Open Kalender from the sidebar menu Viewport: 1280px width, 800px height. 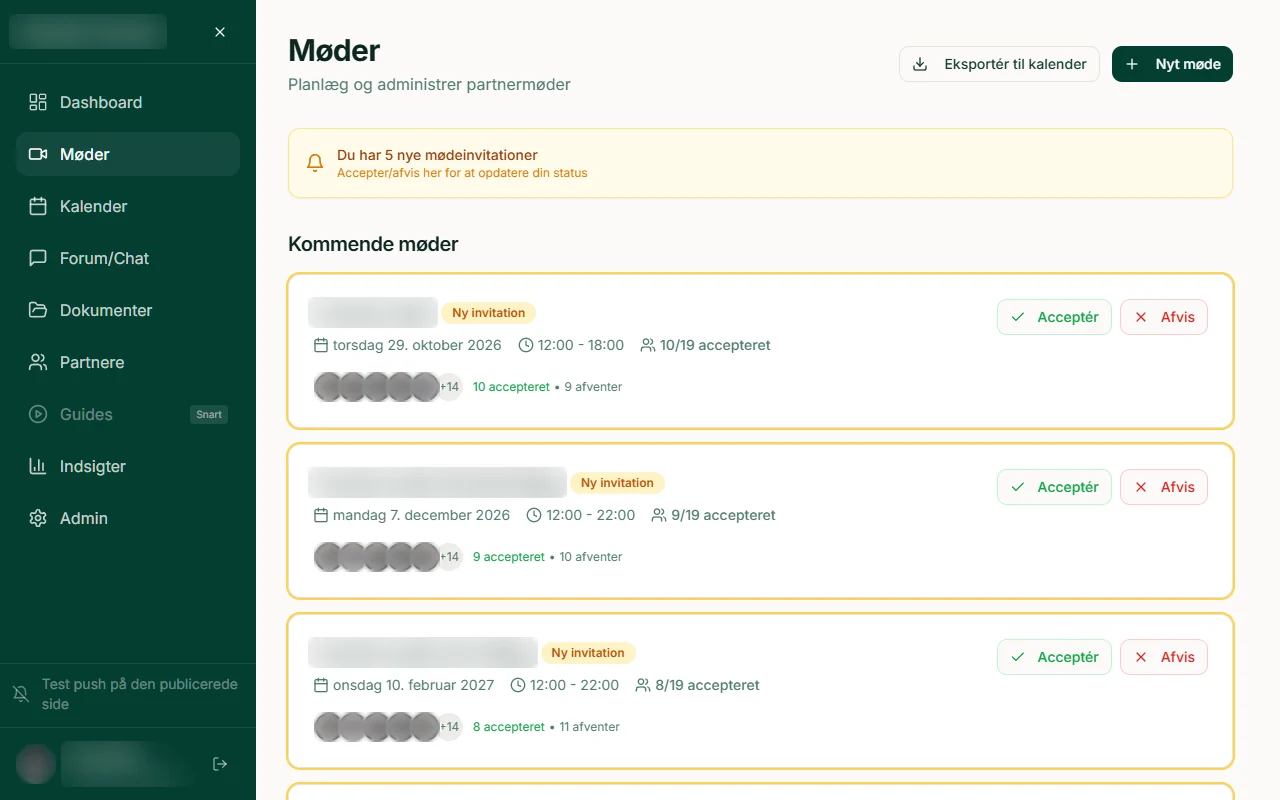point(128,206)
